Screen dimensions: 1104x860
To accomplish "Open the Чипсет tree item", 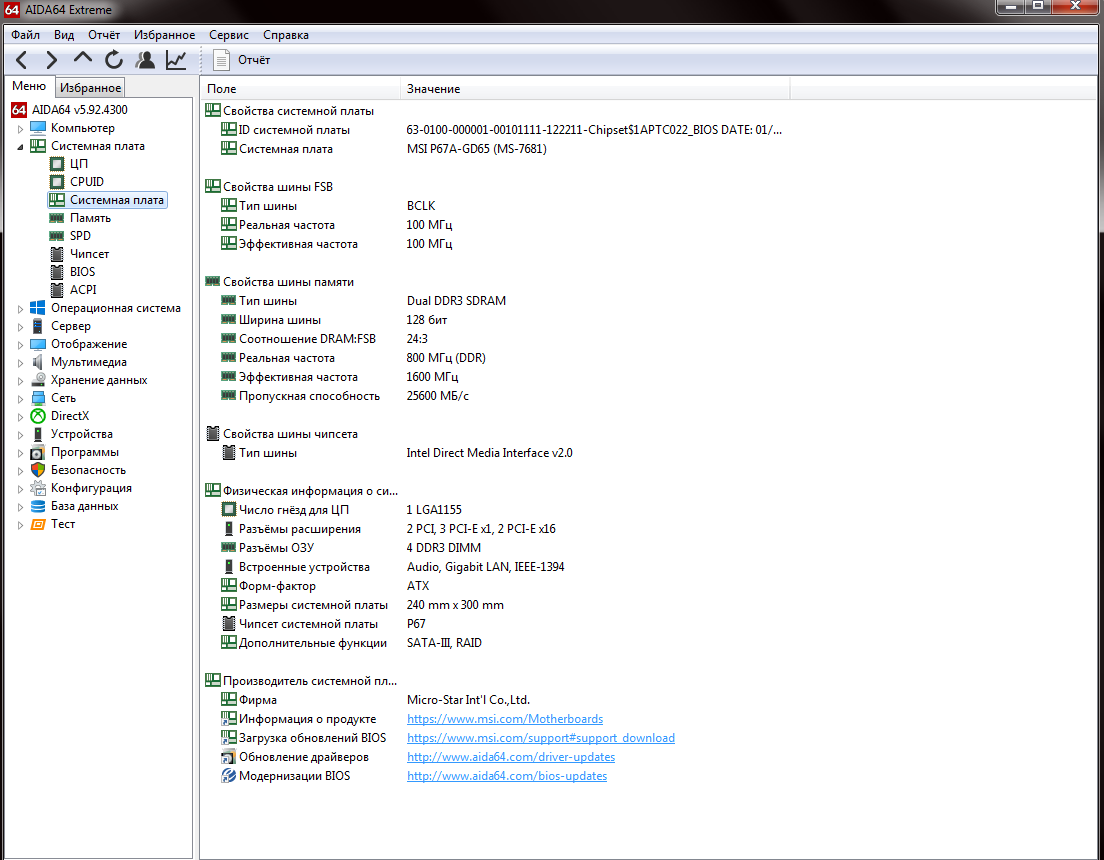I will 89,254.
